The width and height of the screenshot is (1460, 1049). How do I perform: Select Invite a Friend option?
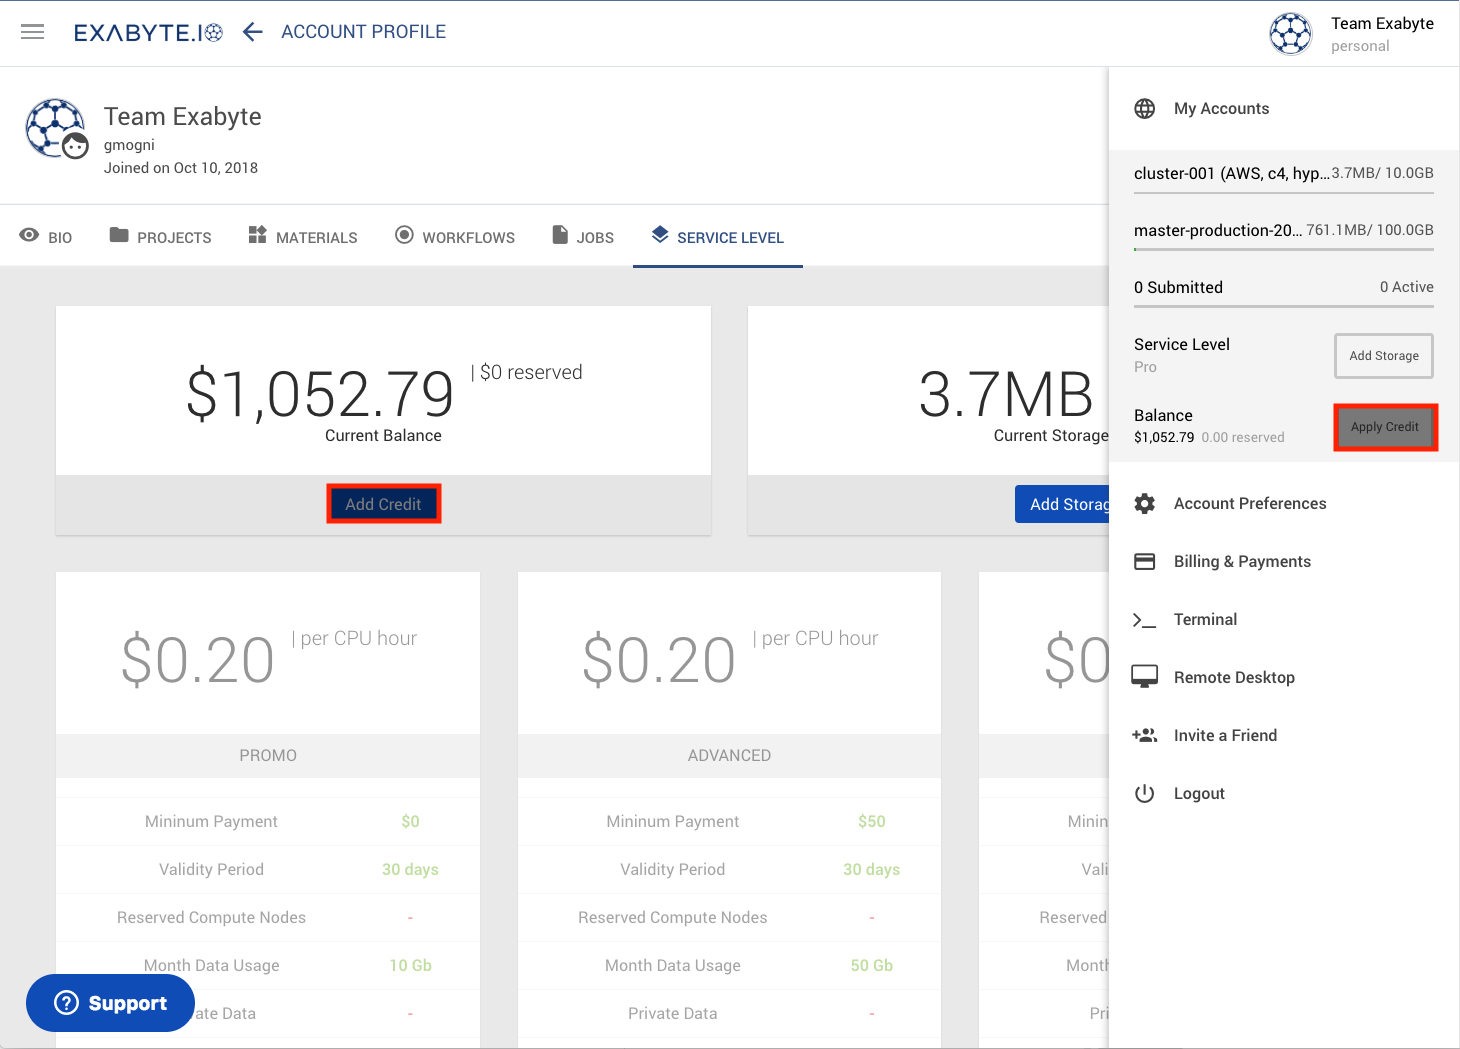click(x=1224, y=736)
